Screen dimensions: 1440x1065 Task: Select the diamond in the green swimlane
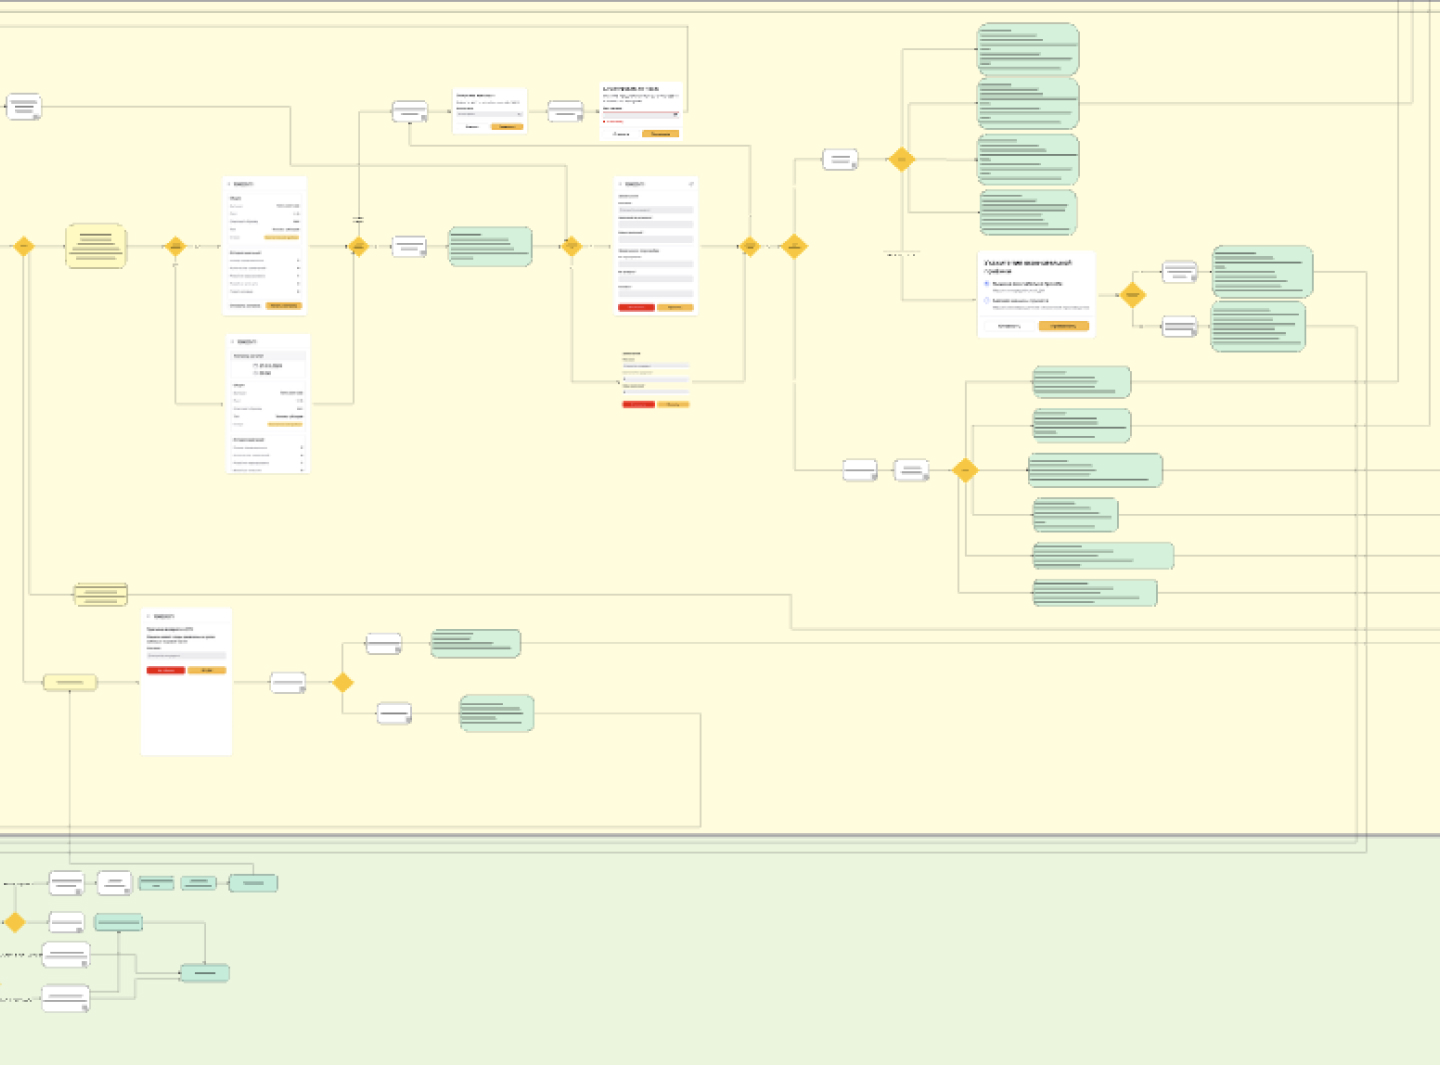point(15,922)
